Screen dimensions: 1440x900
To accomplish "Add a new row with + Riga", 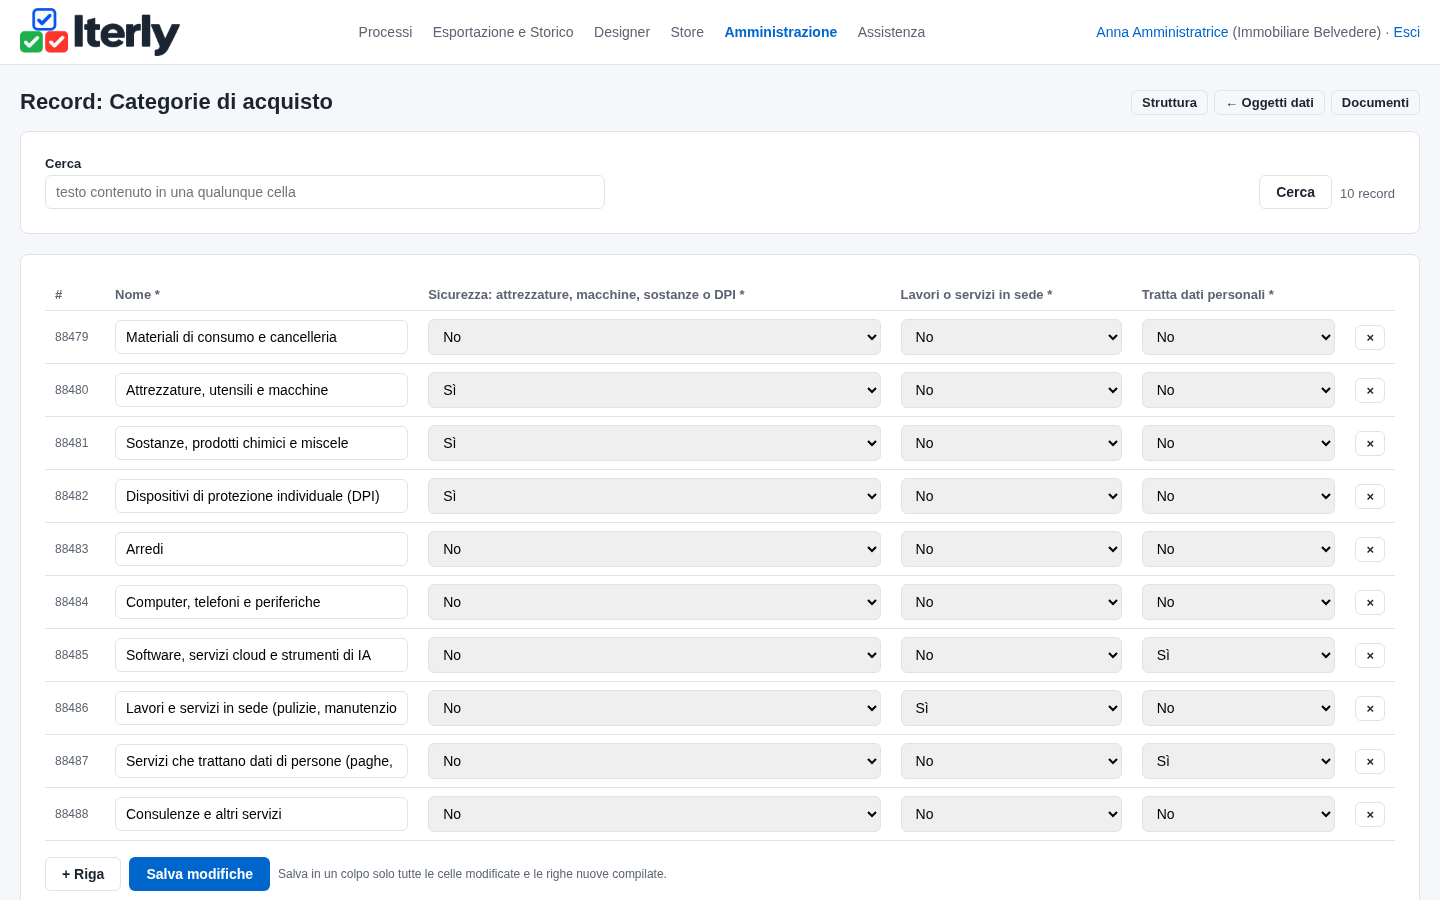I will click(x=83, y=874).
